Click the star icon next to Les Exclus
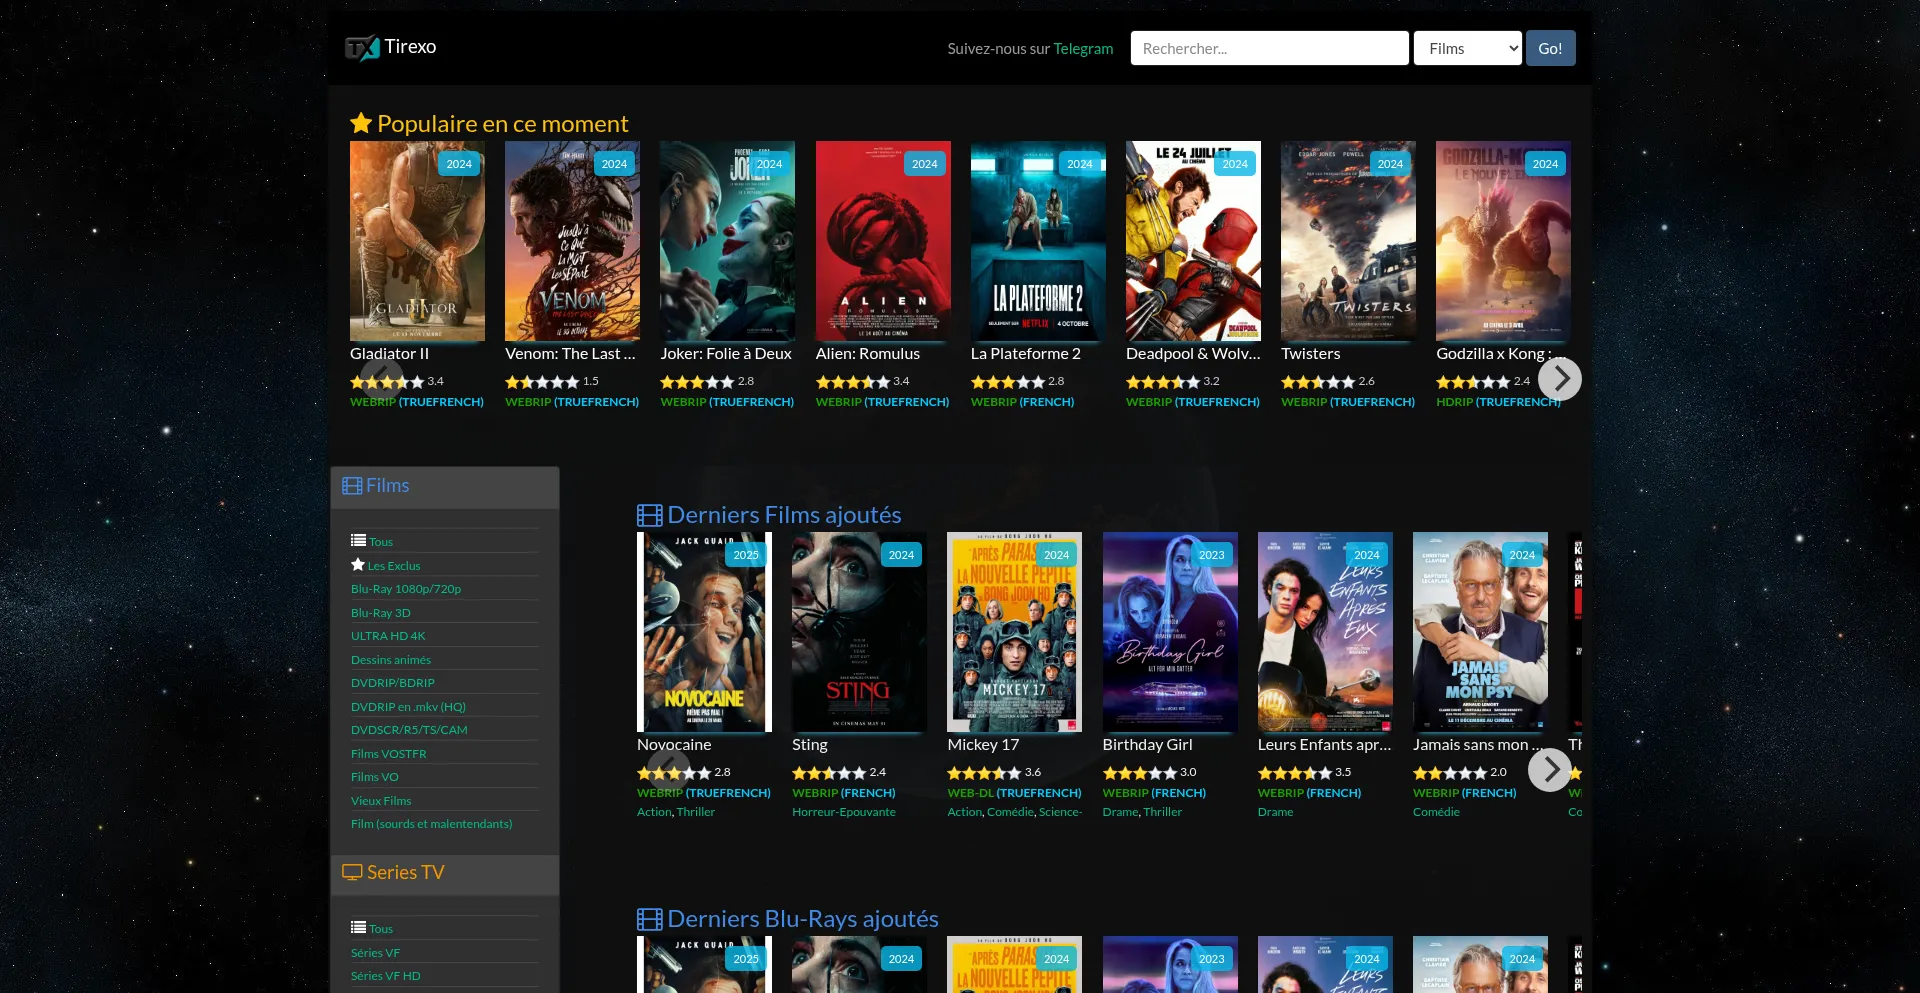1920x993 pixels. point(358,565)
